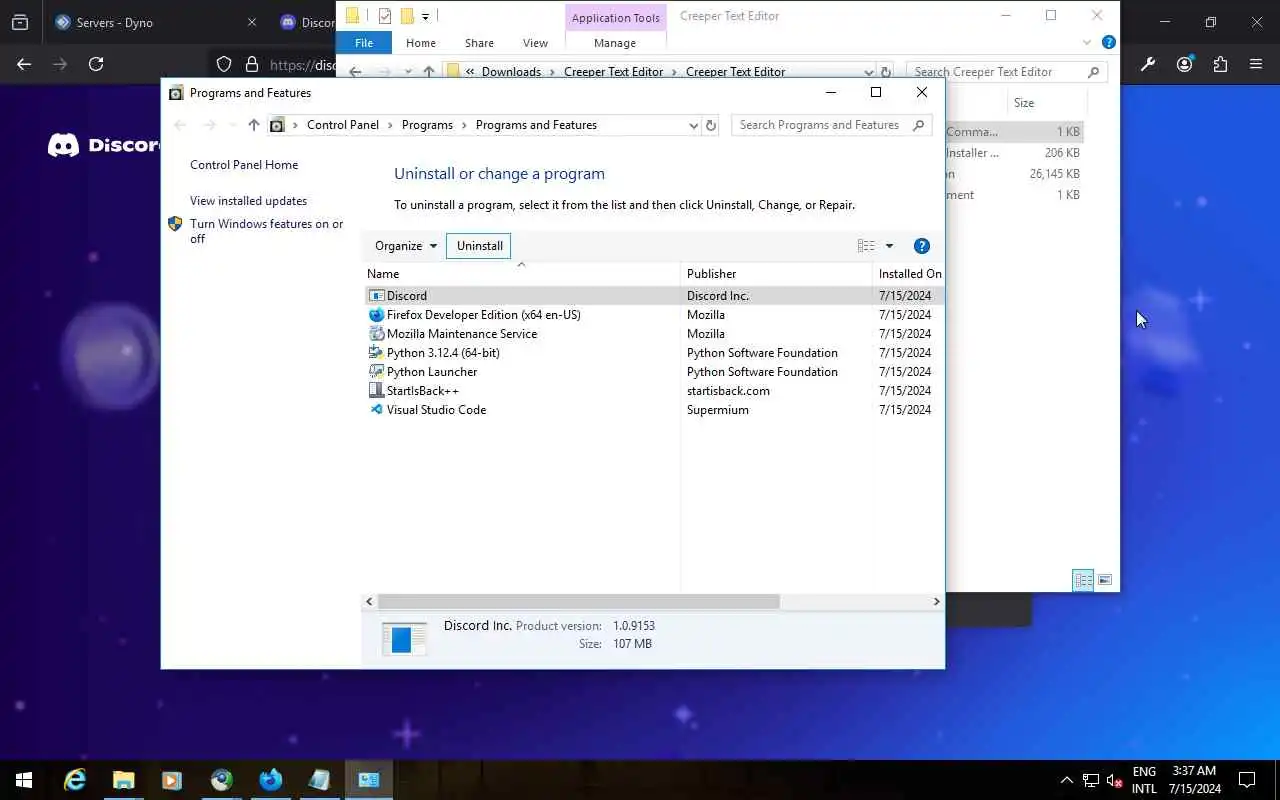
Task: Sort by the Name column header
Action: coord(521,274)
